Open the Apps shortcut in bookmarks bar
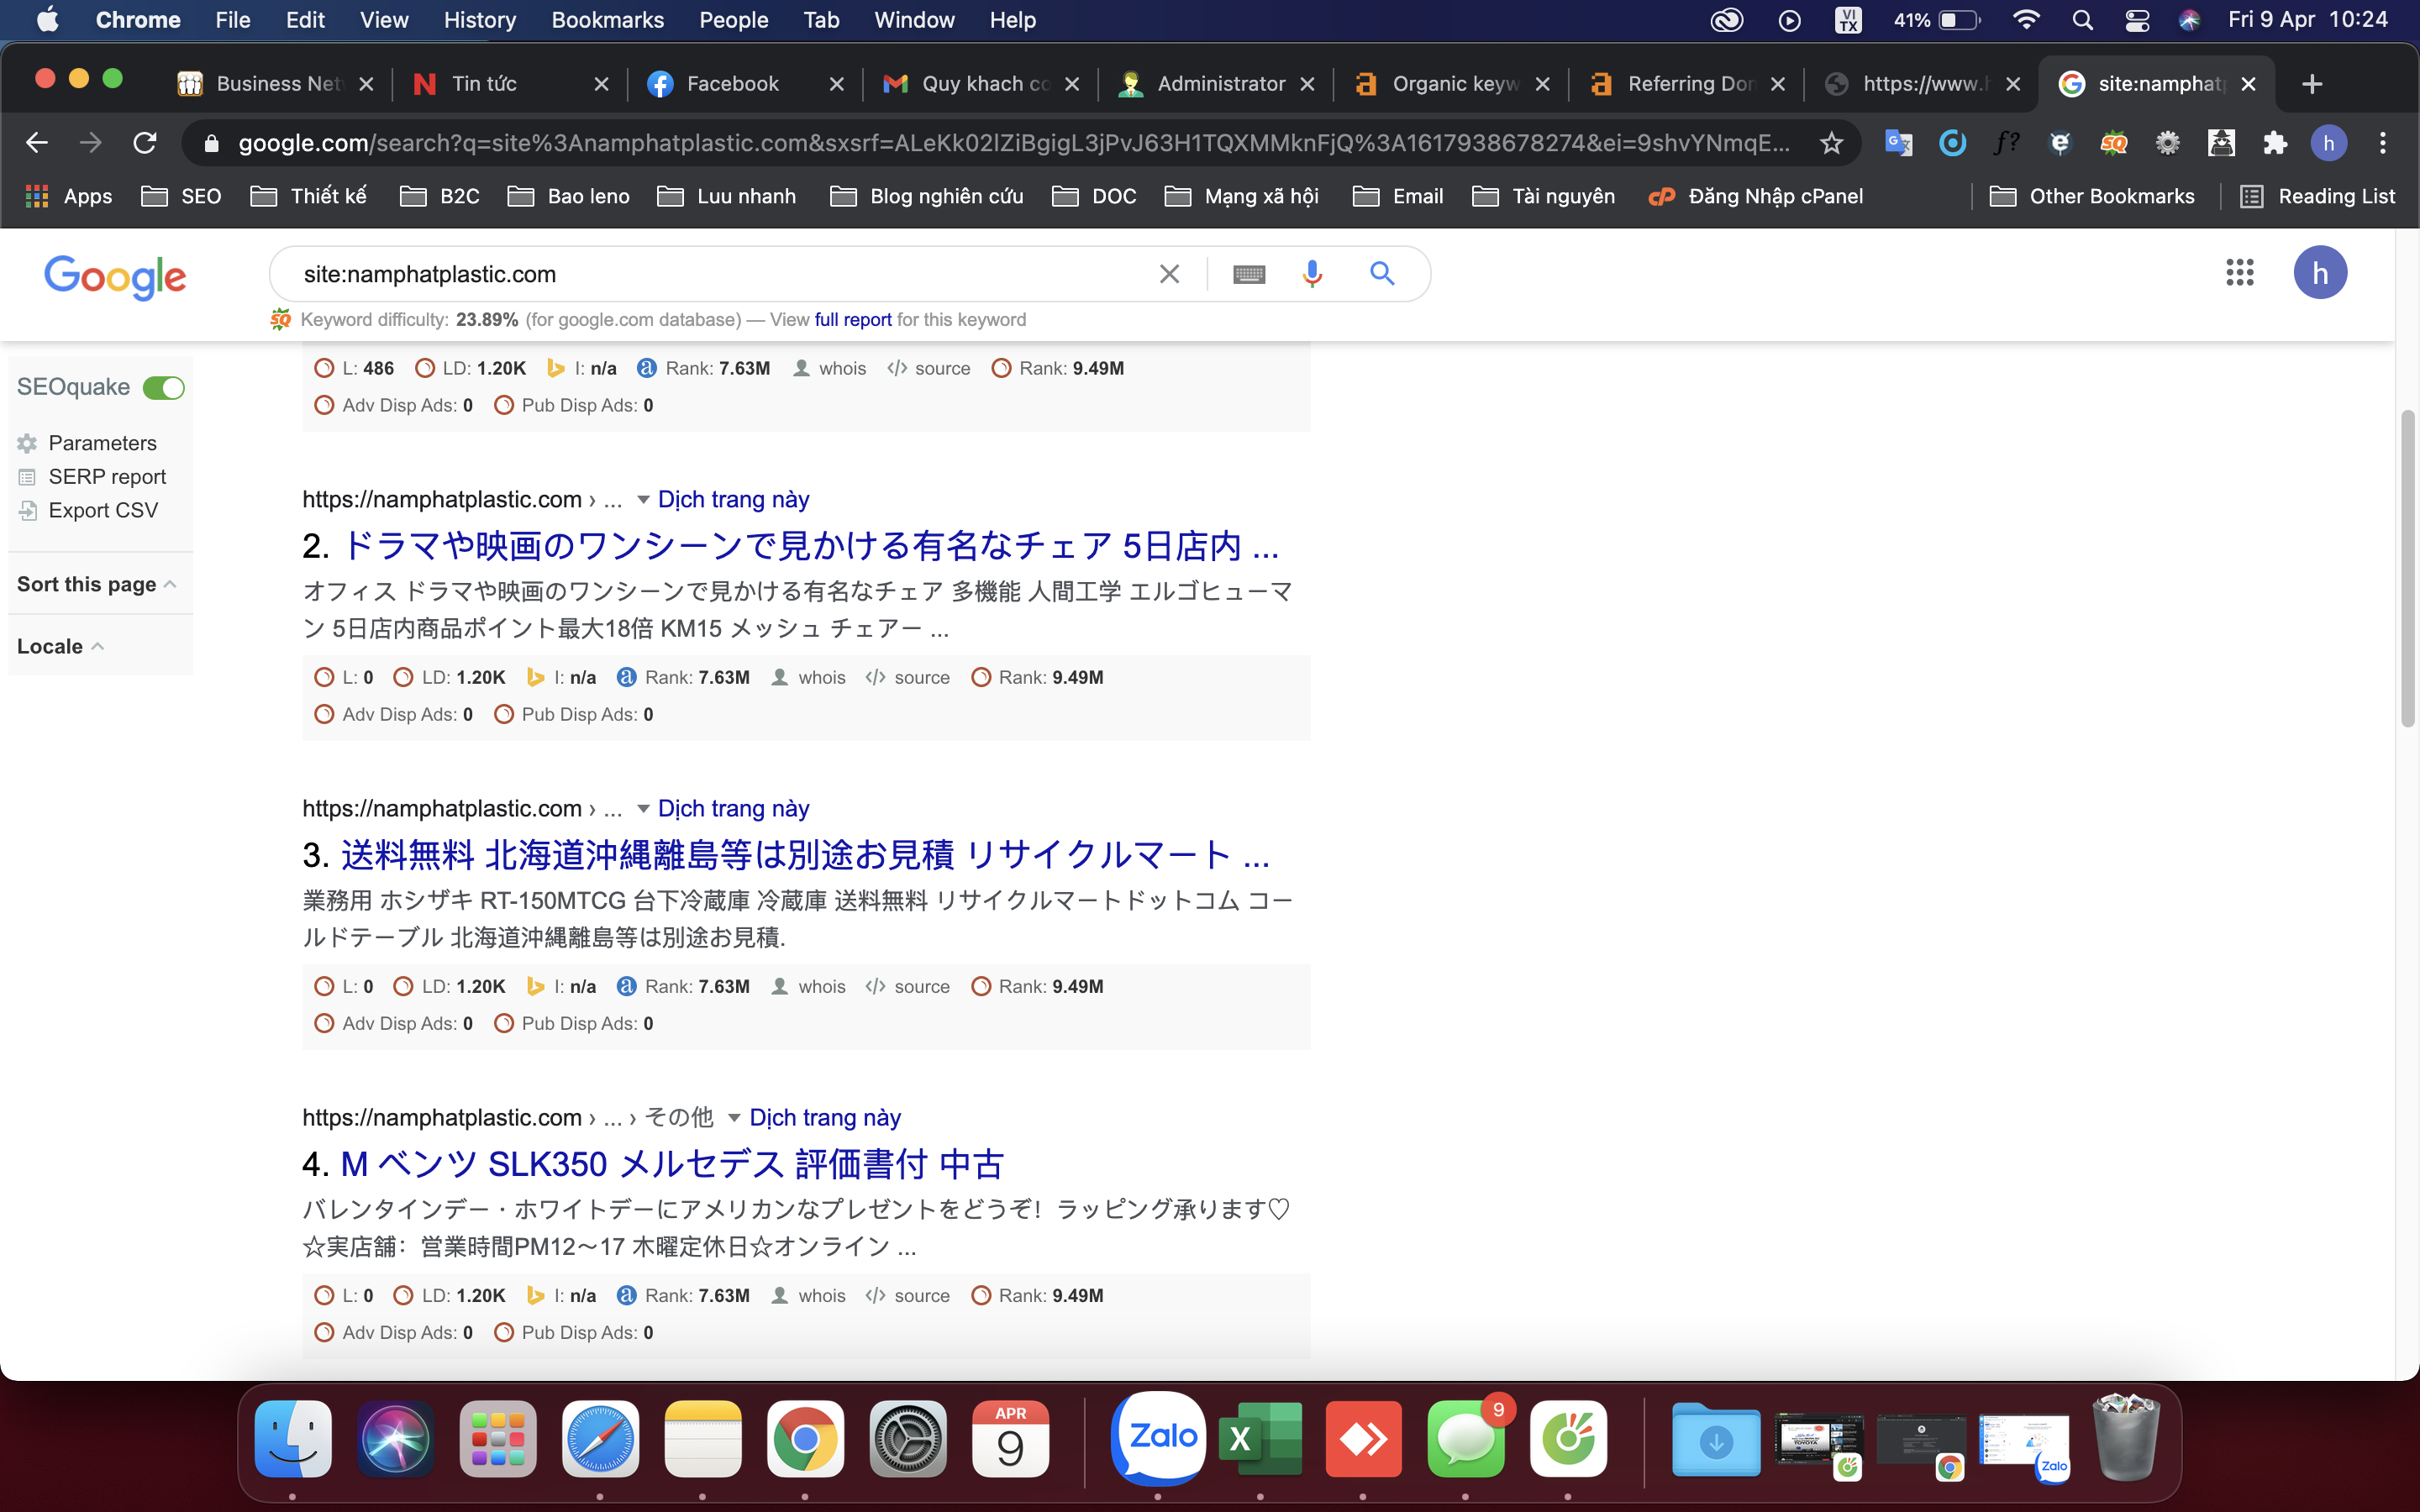Image resolution: width=2420 pixels, height=1512 pixels. 68,196
